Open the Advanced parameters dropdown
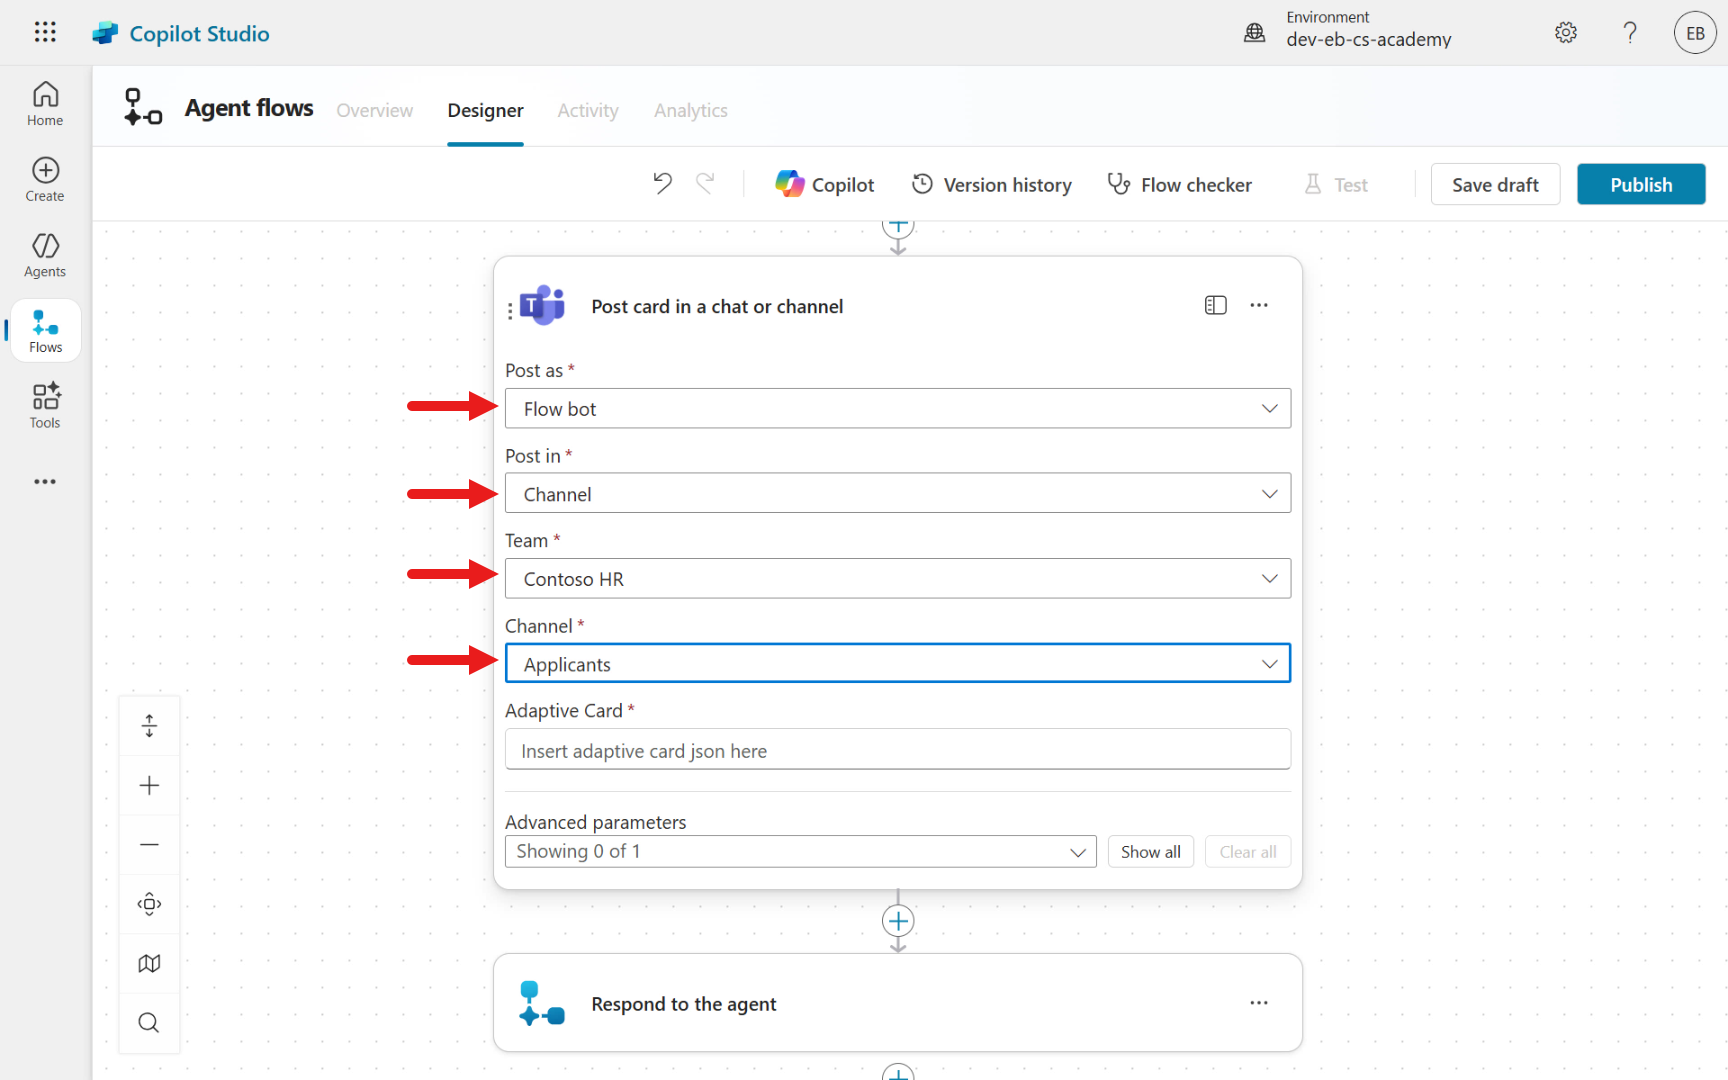Image resolution: width=1728 pixels, height=1080 pixels. click(800, 852)
